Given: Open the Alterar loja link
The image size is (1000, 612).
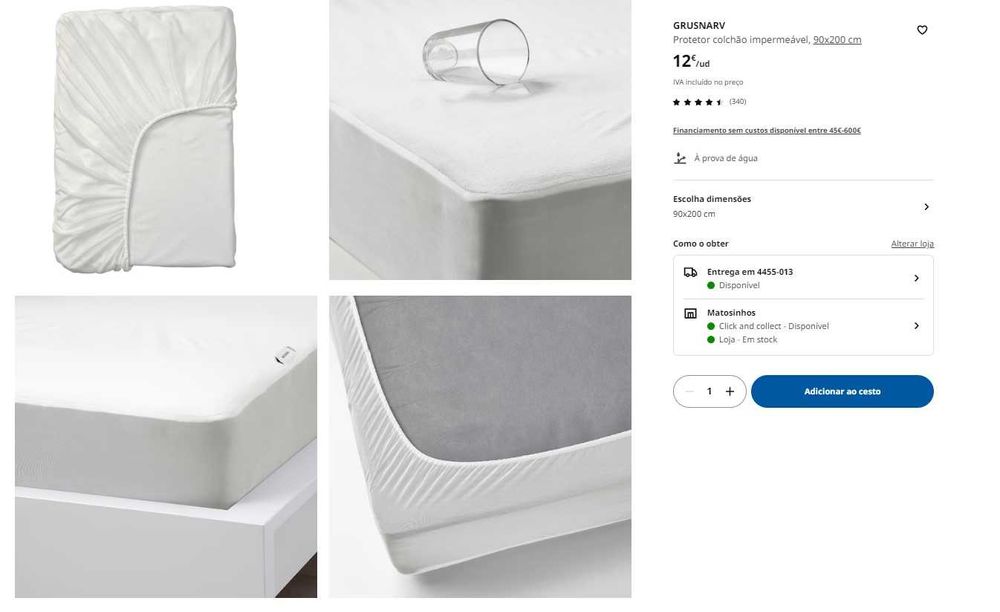Looking at the screenshot, I should [x=912, y=244].
